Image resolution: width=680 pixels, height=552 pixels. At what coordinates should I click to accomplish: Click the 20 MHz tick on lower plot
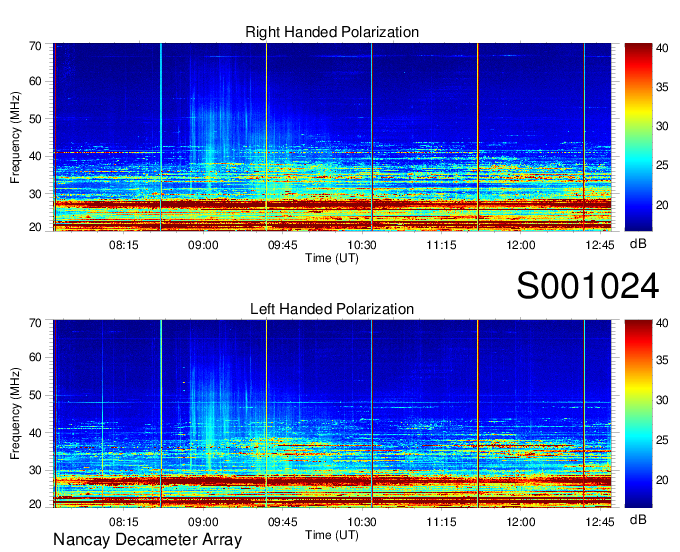coord(35,504)
